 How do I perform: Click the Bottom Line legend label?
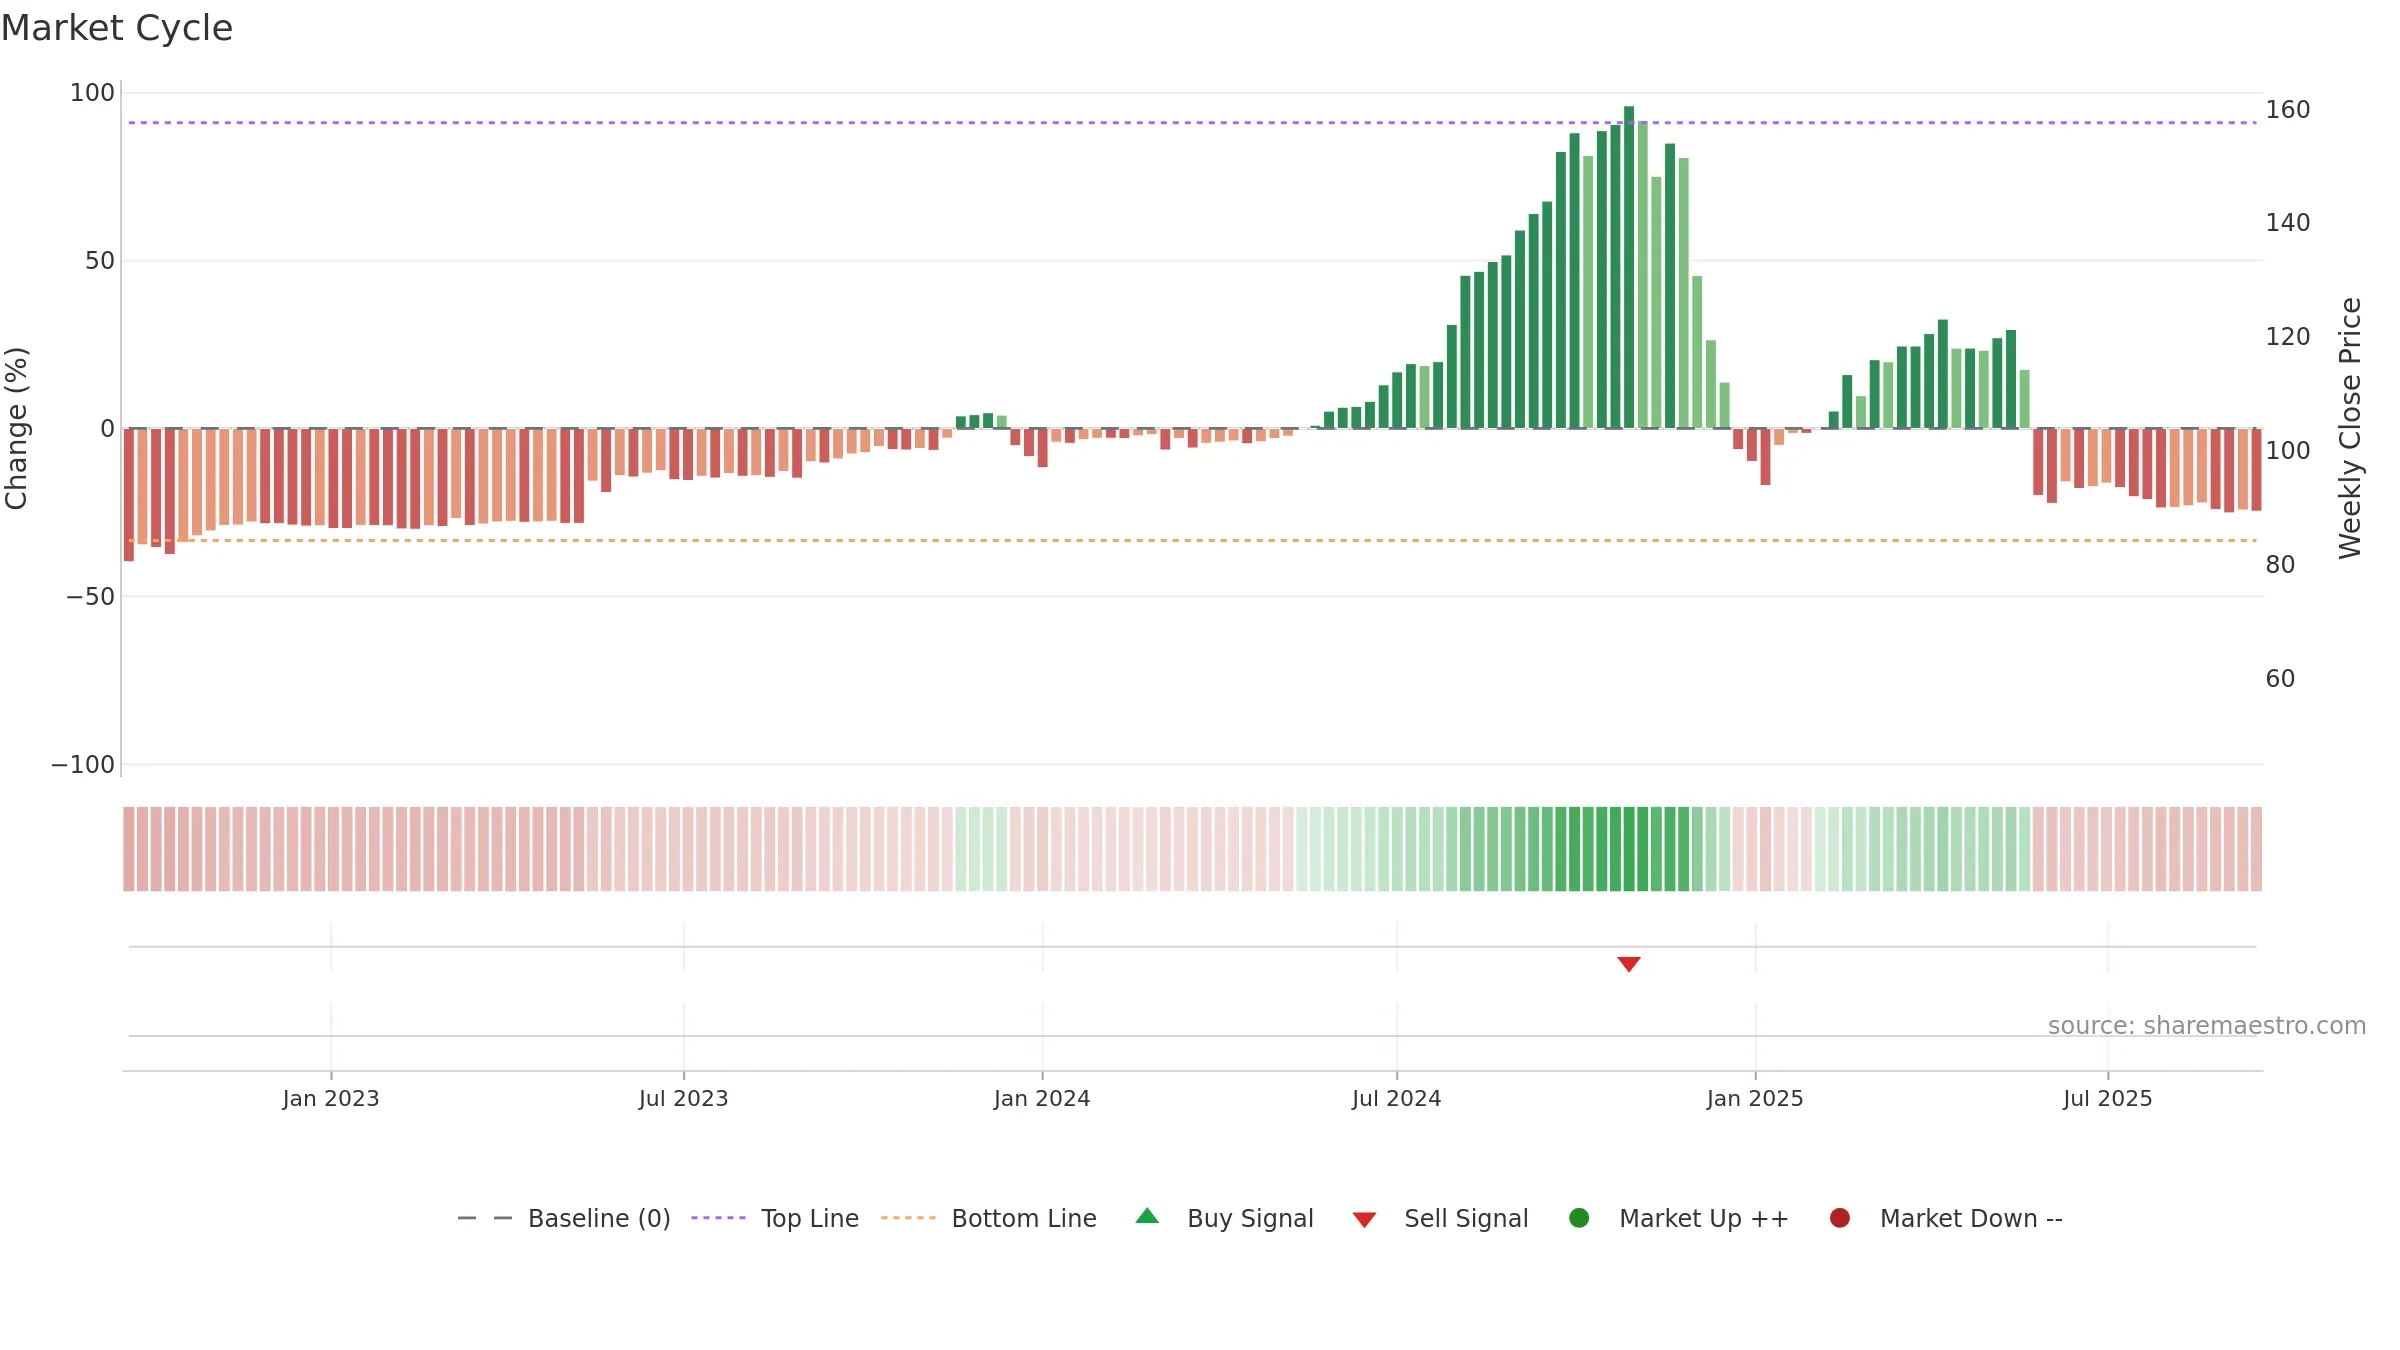pos(1024,1218)
